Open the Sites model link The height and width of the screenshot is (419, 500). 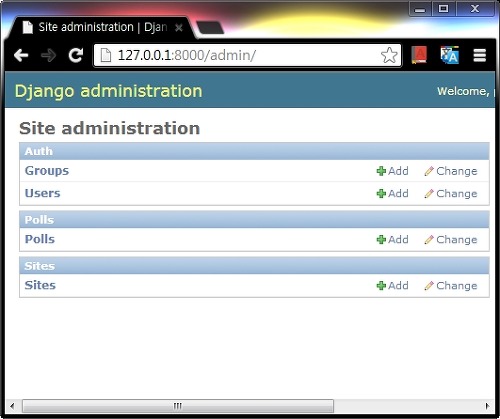[x=40, y=285]
